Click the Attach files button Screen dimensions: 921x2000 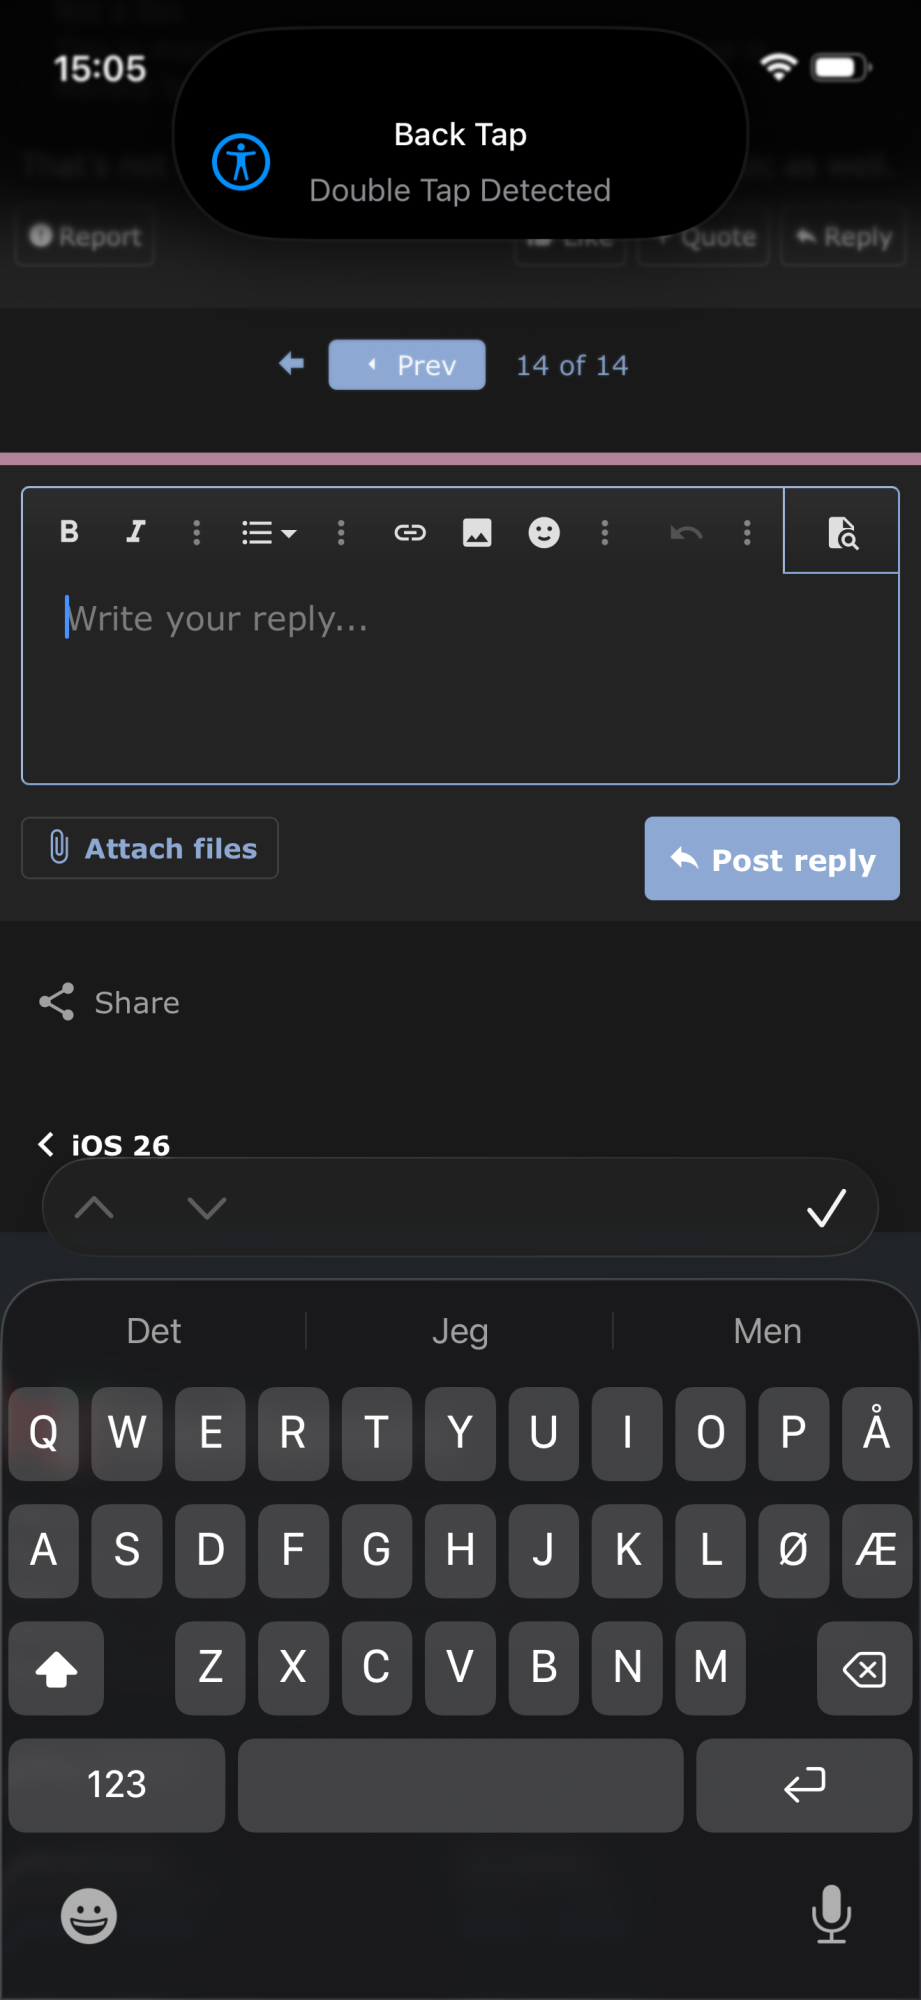(x=150, y=848)
